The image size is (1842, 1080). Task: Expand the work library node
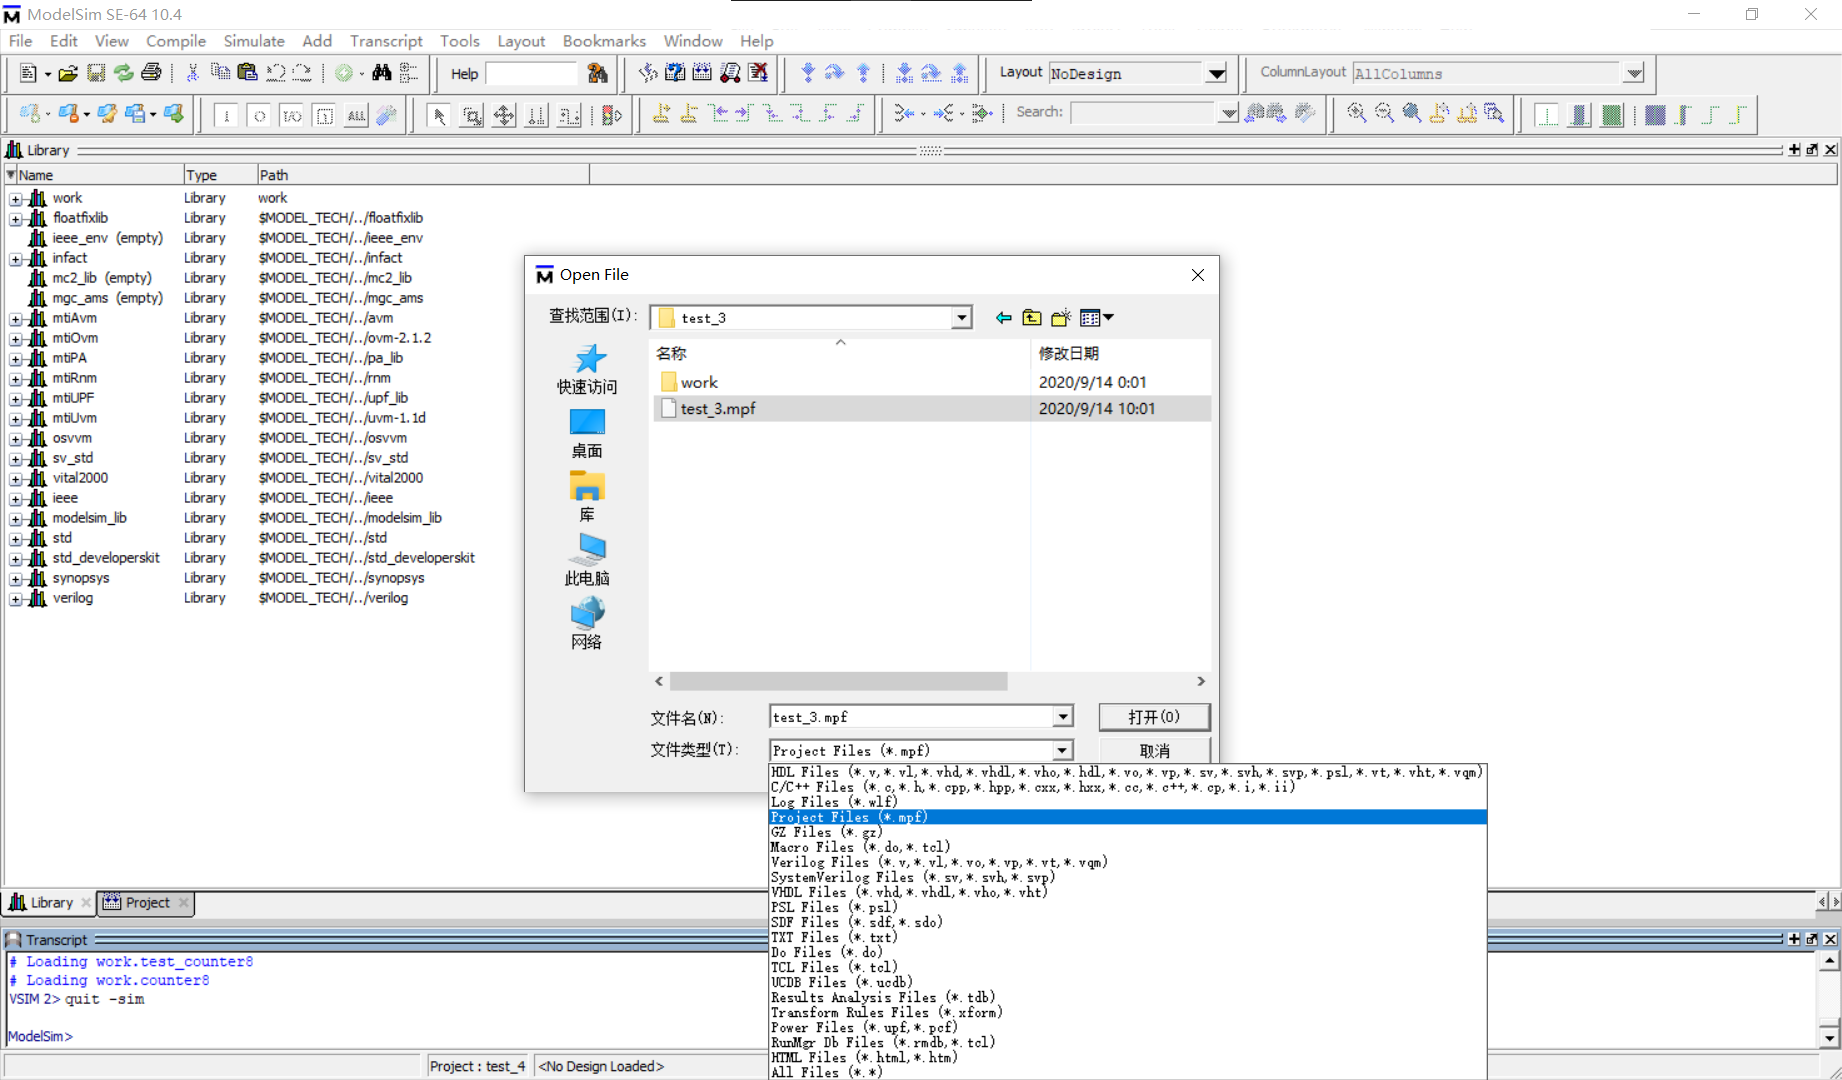click(x=16, y=198)
